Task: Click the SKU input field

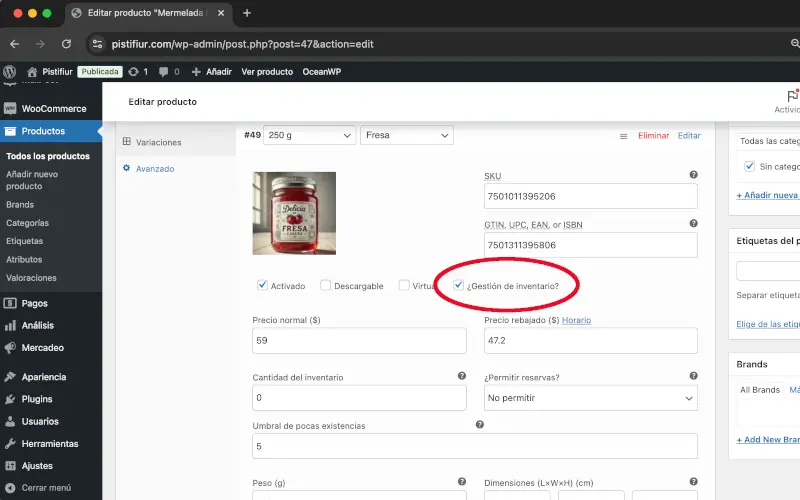Action: point(591,196)
